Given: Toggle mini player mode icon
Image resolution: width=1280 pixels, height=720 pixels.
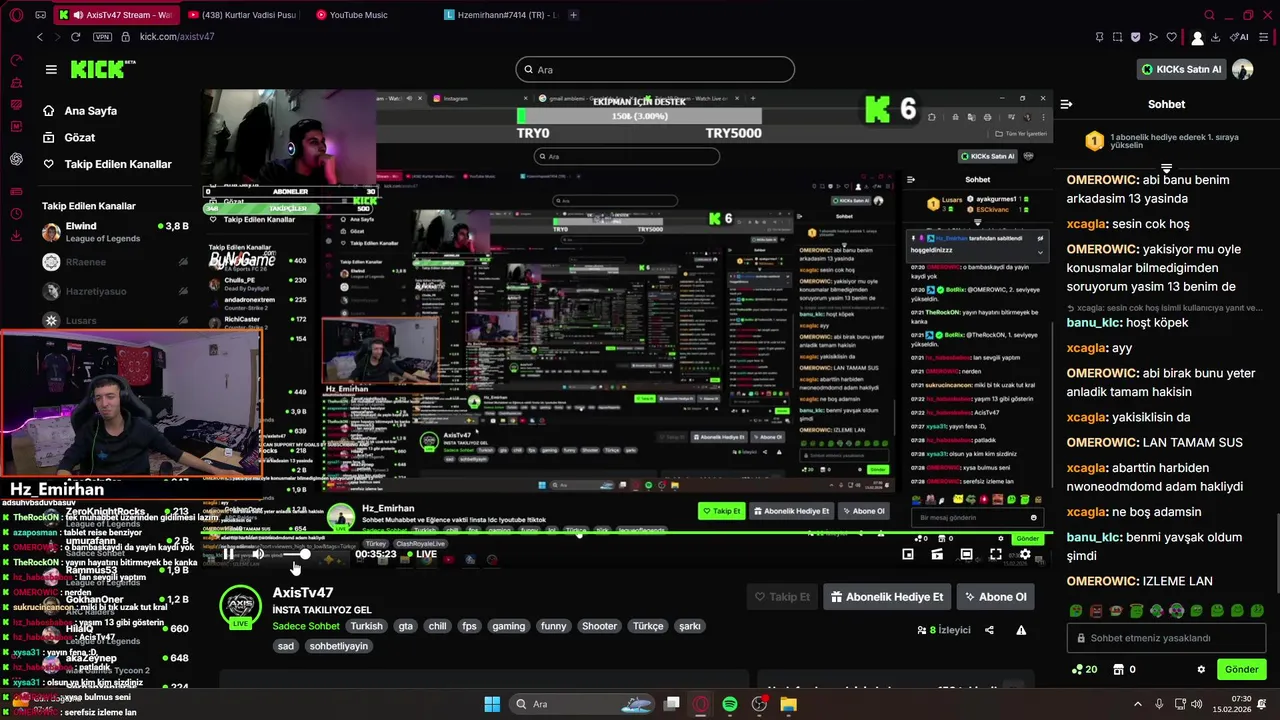Looking at the screenshot, I should 908,554.
